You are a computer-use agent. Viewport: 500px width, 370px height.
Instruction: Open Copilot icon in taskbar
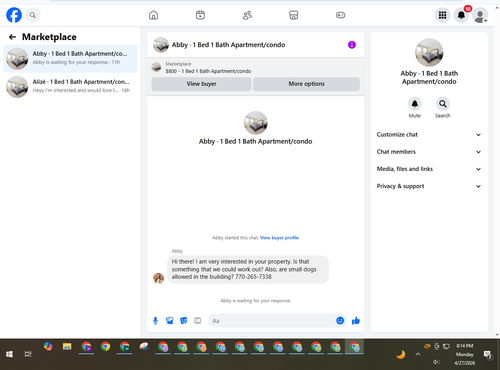pos(48,347)
